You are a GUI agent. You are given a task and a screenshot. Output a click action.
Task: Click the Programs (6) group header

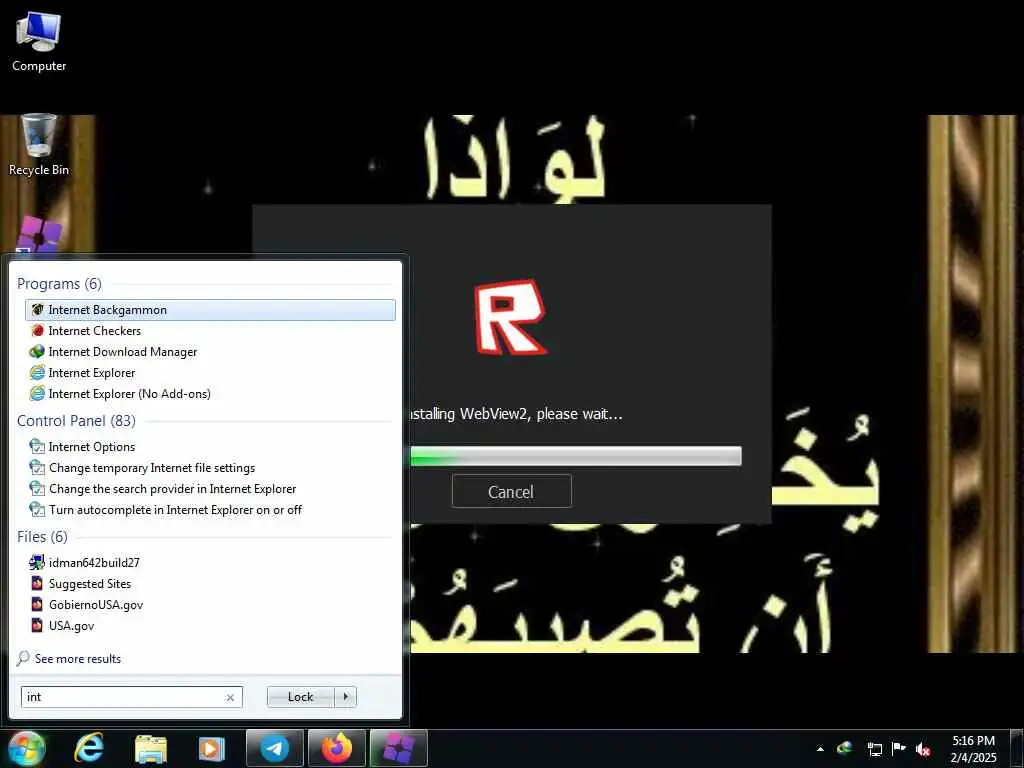click(x=59, y=283)
